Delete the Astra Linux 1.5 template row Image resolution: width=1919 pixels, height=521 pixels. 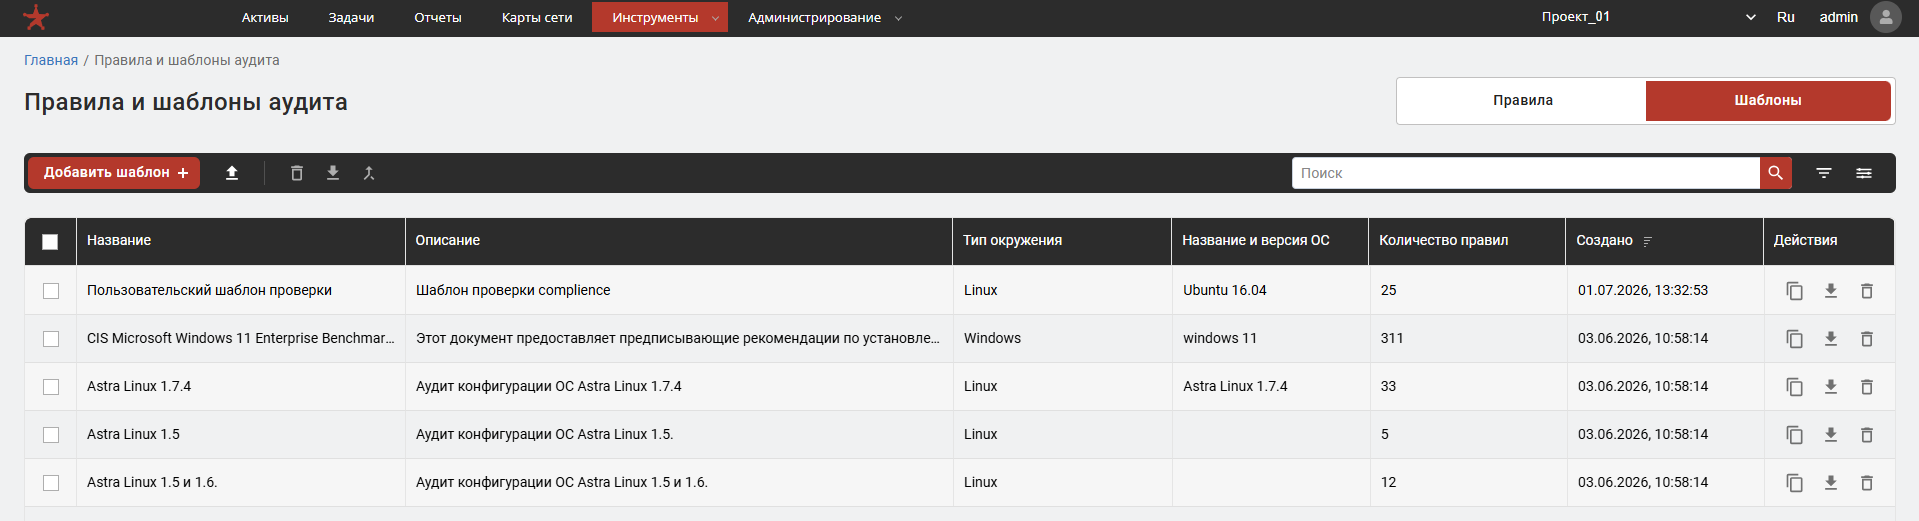(1867, 435)
